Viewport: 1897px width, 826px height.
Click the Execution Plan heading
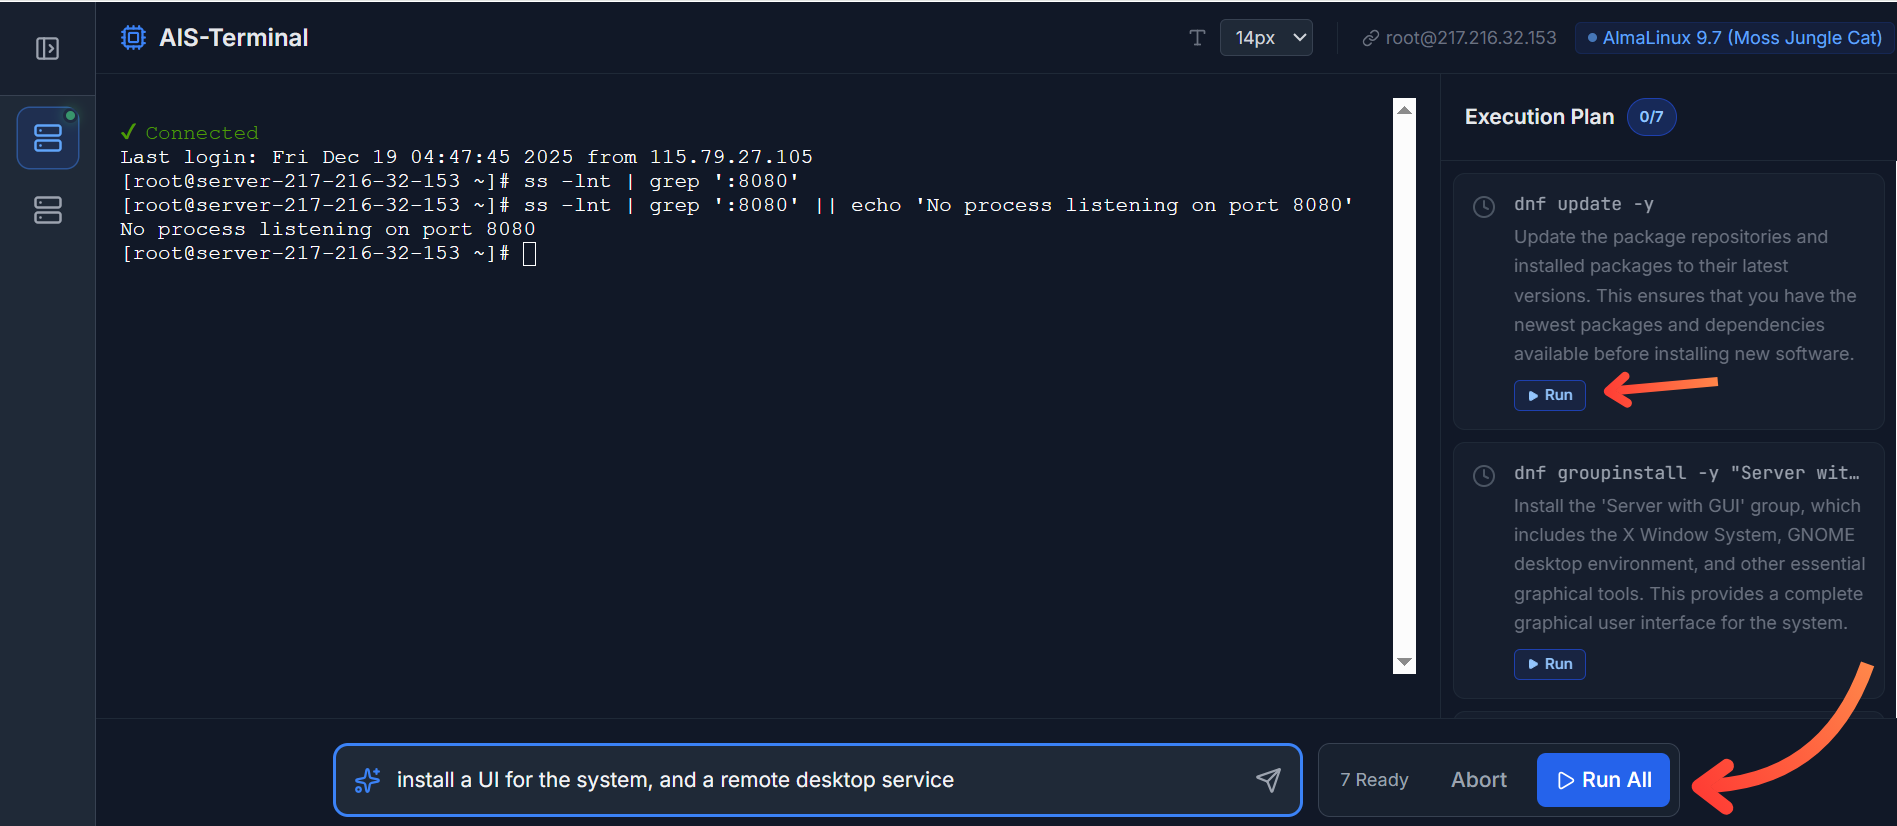point(1539,117)
